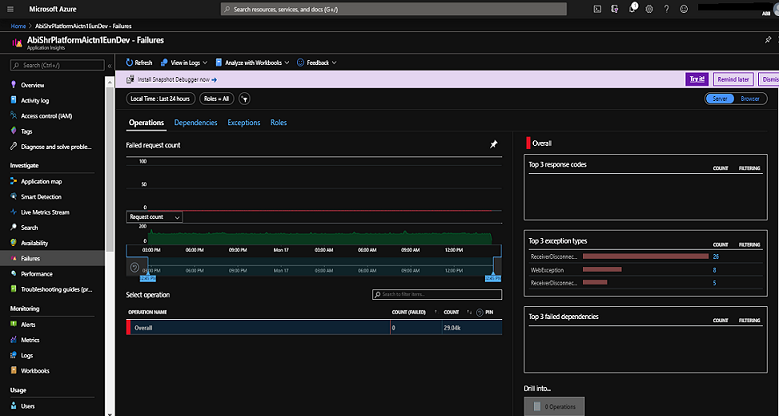Click the time brush reset button
The image size is (779, 416).
tap(134, 267)
